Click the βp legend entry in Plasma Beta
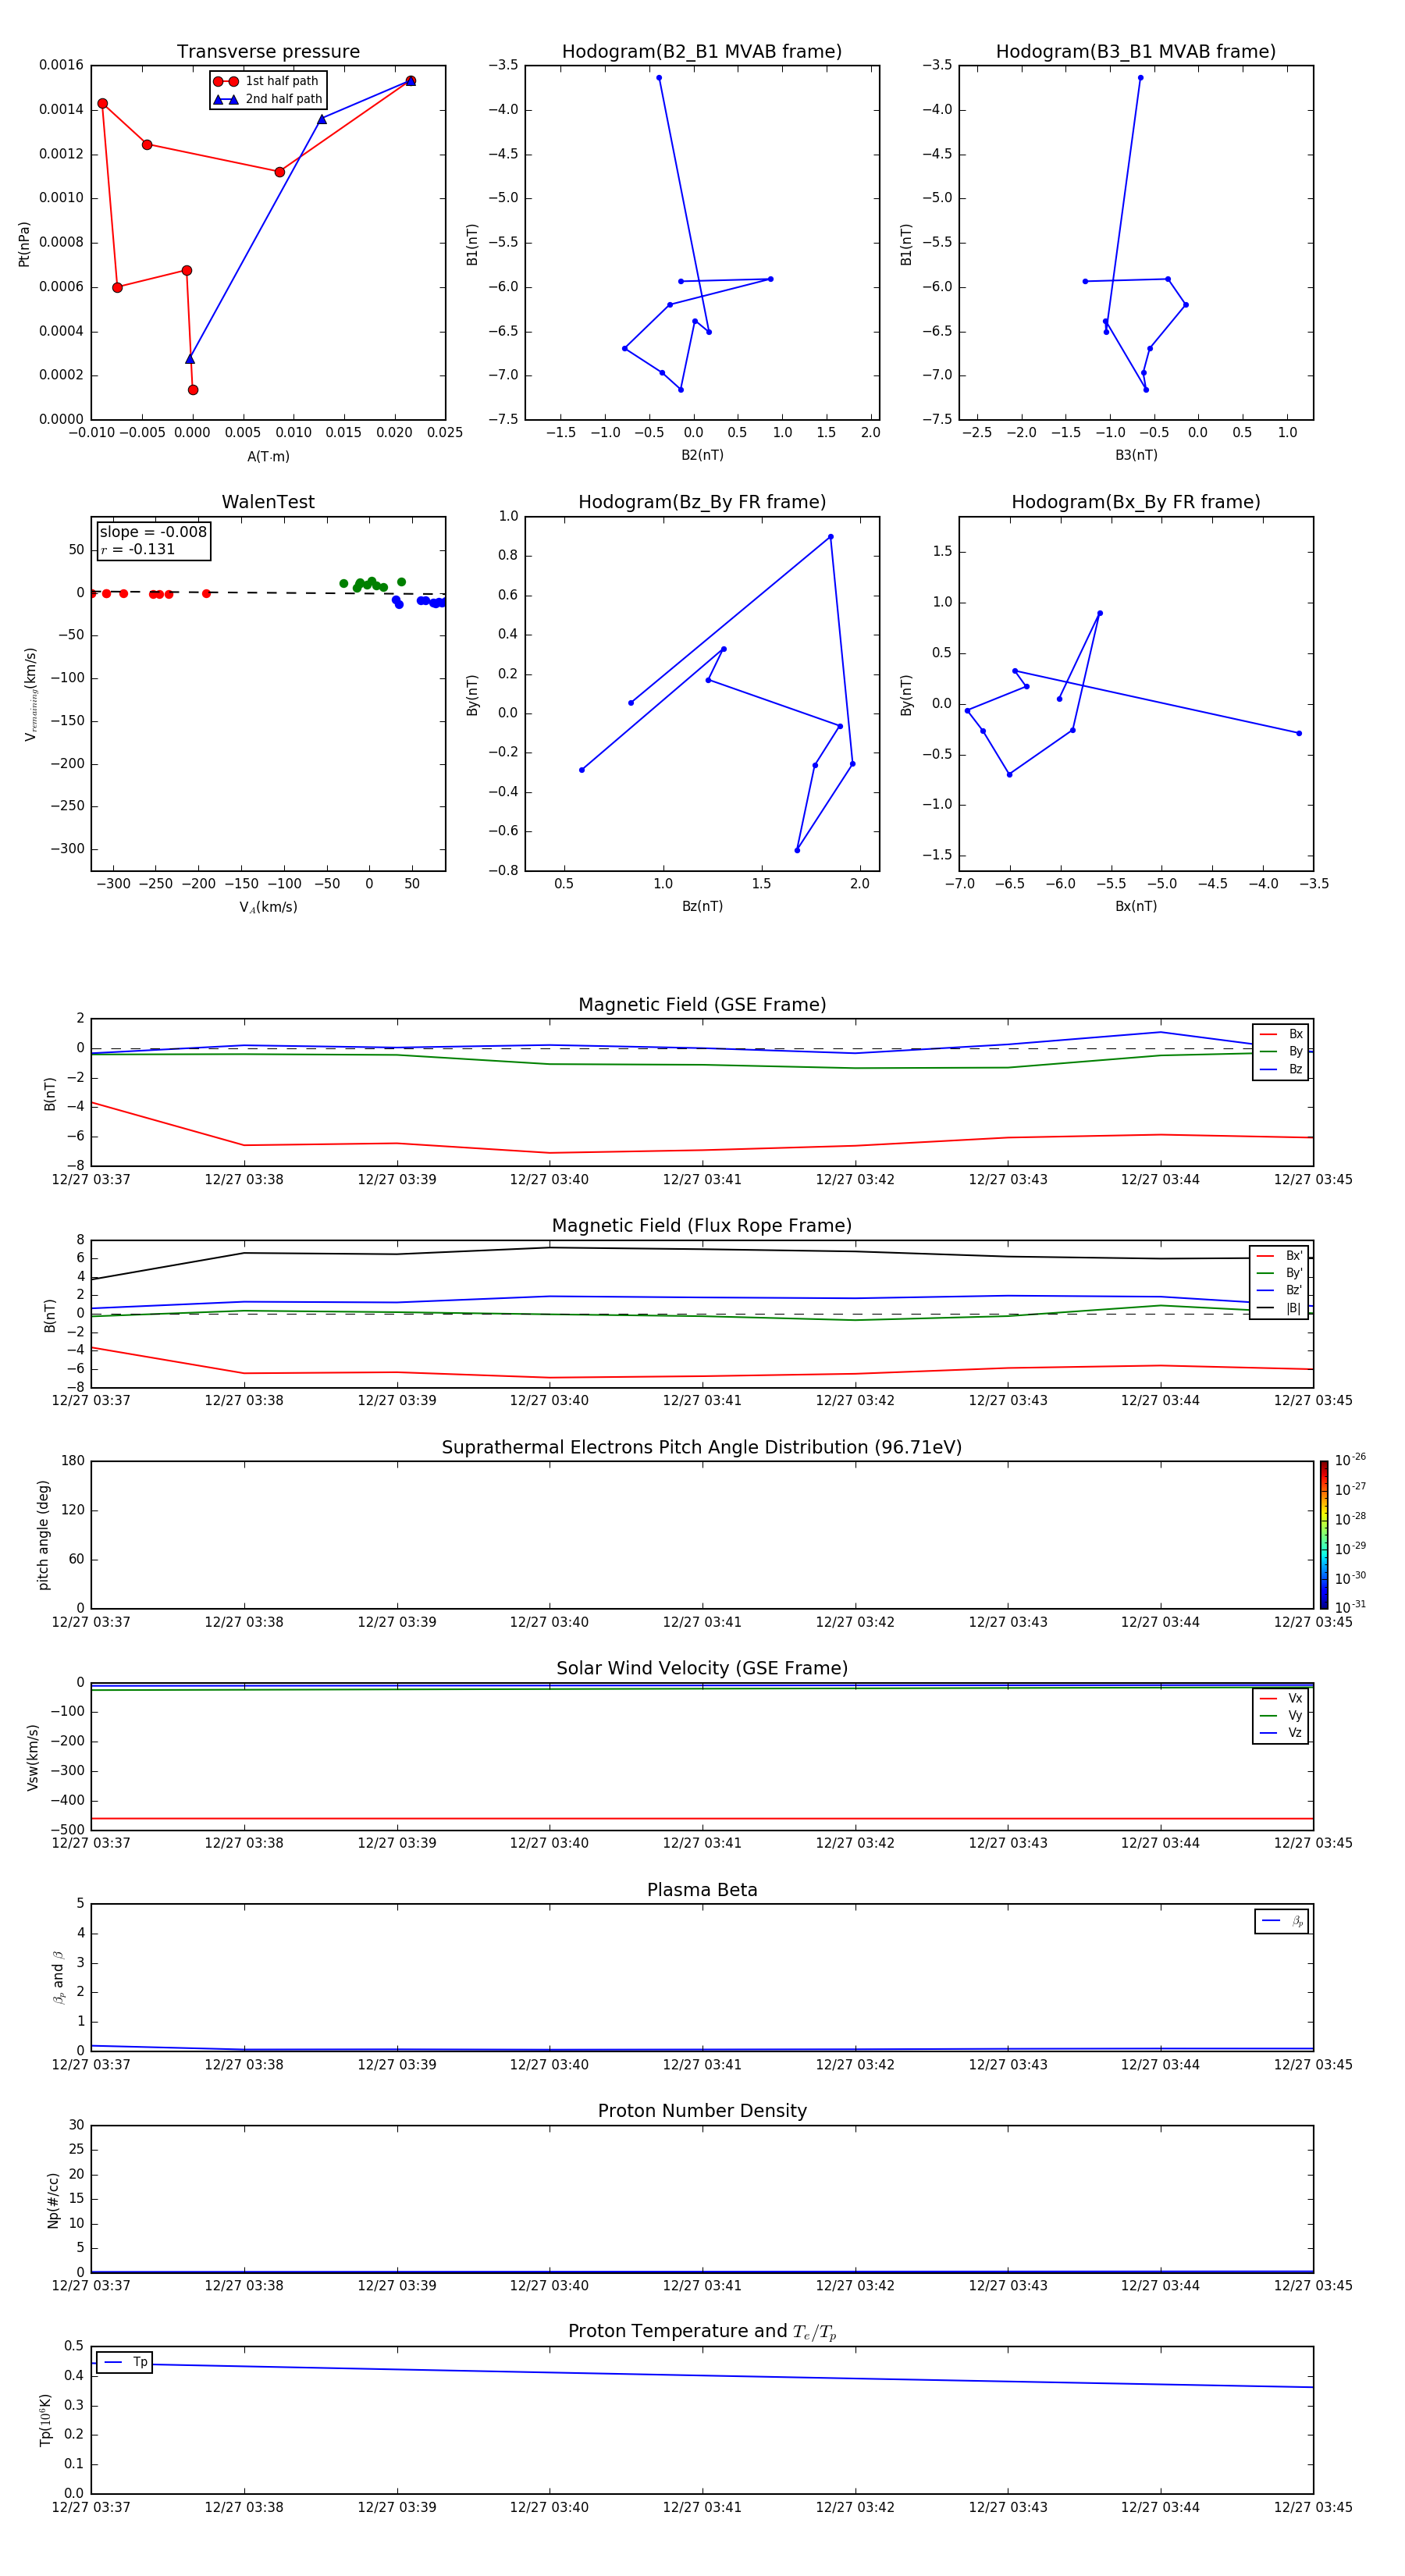Image resolution: width=1405 pixels, height=2576 pixels. pyautogui.click(x=1282, y=1921)
